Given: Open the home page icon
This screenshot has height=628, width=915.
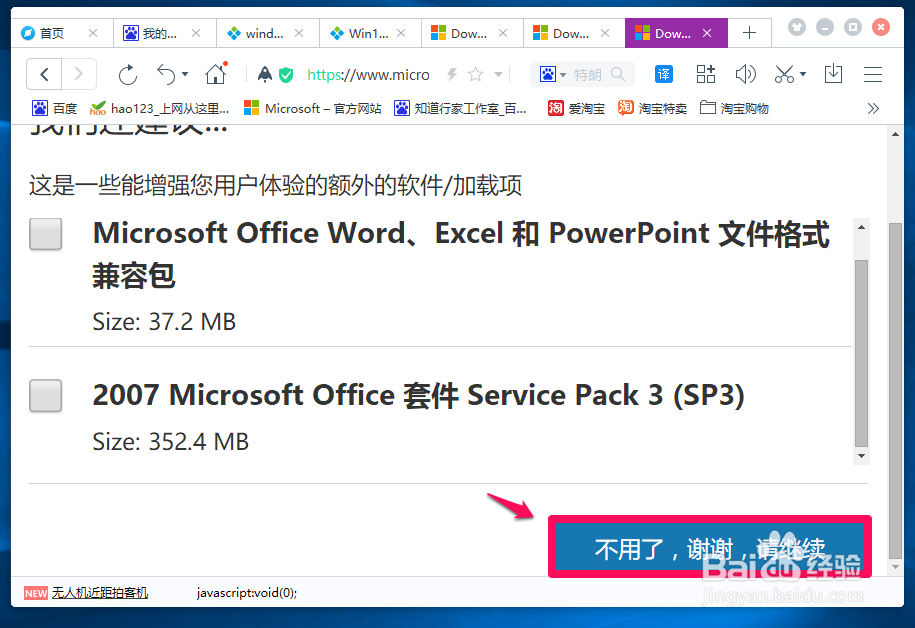Looking at the screenshot, I should (215, 74).
